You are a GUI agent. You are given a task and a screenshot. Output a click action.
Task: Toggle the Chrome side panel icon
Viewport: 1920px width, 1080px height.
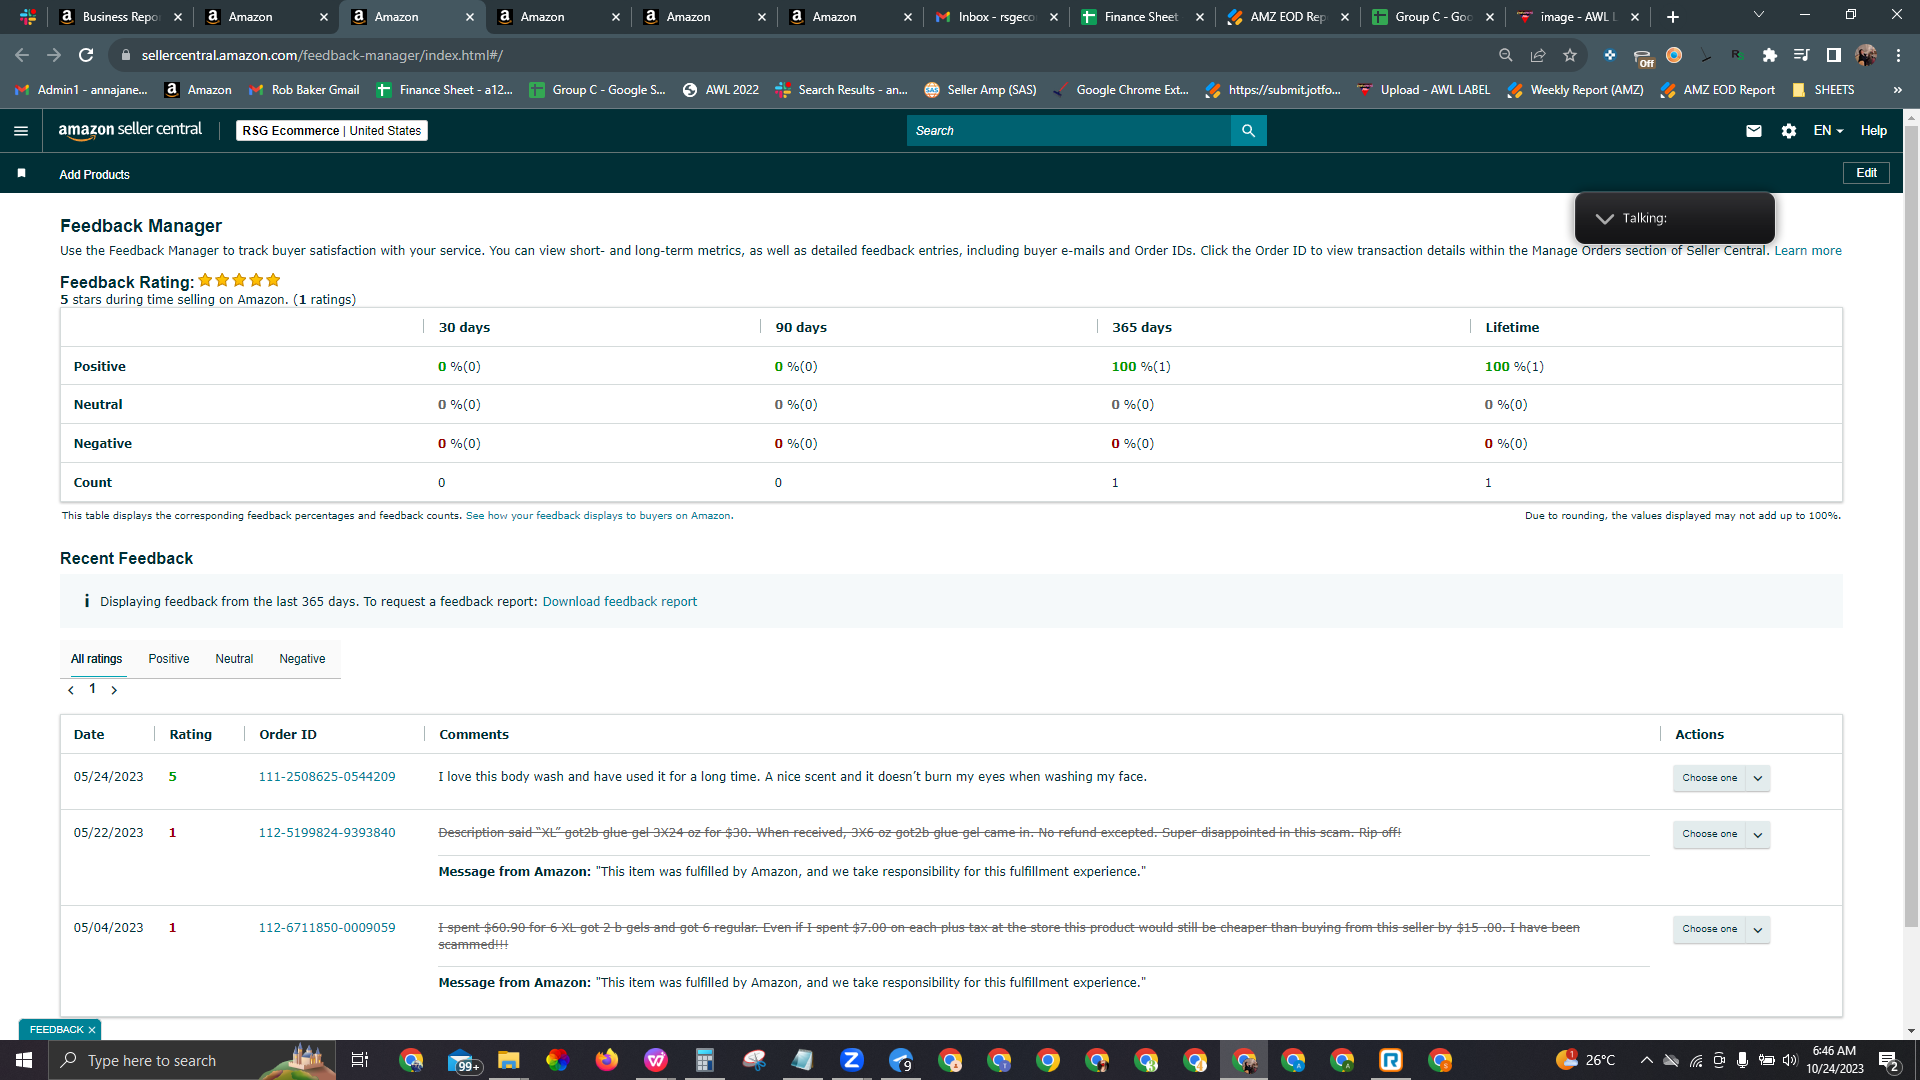[1834, 55]
